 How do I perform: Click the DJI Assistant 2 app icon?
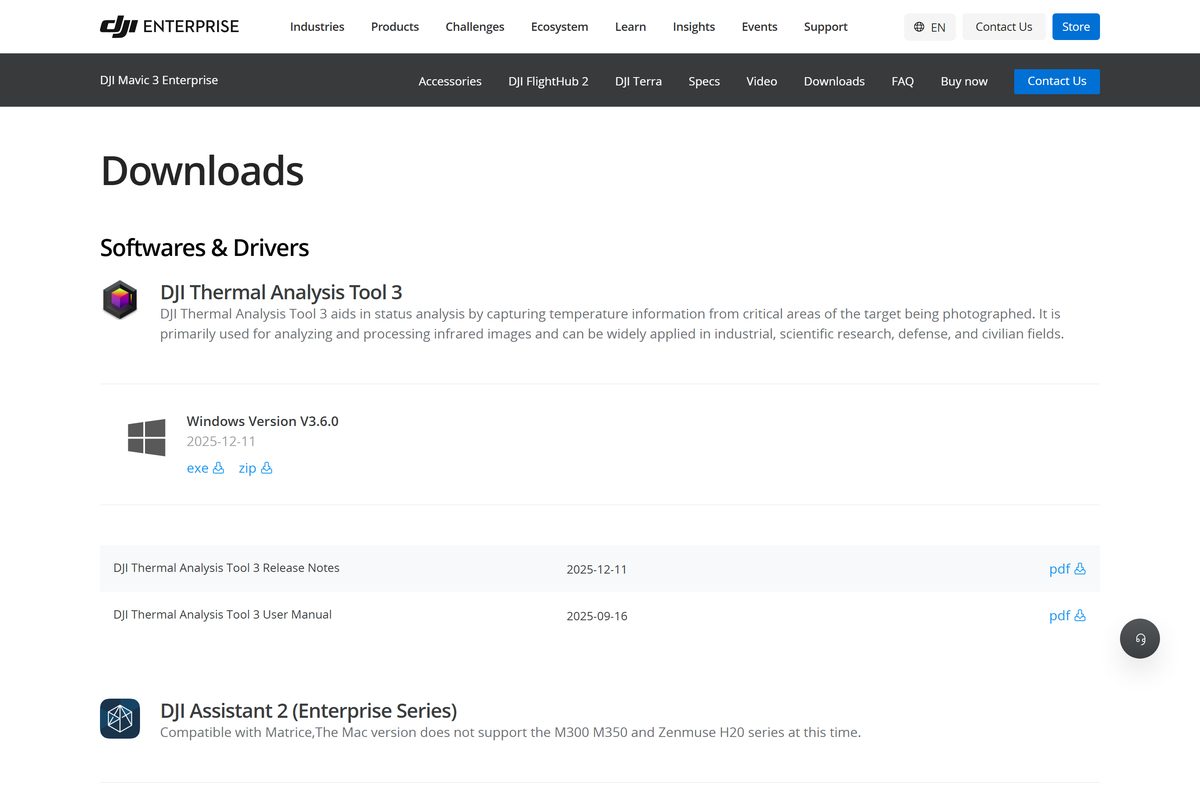pos(120,718)
